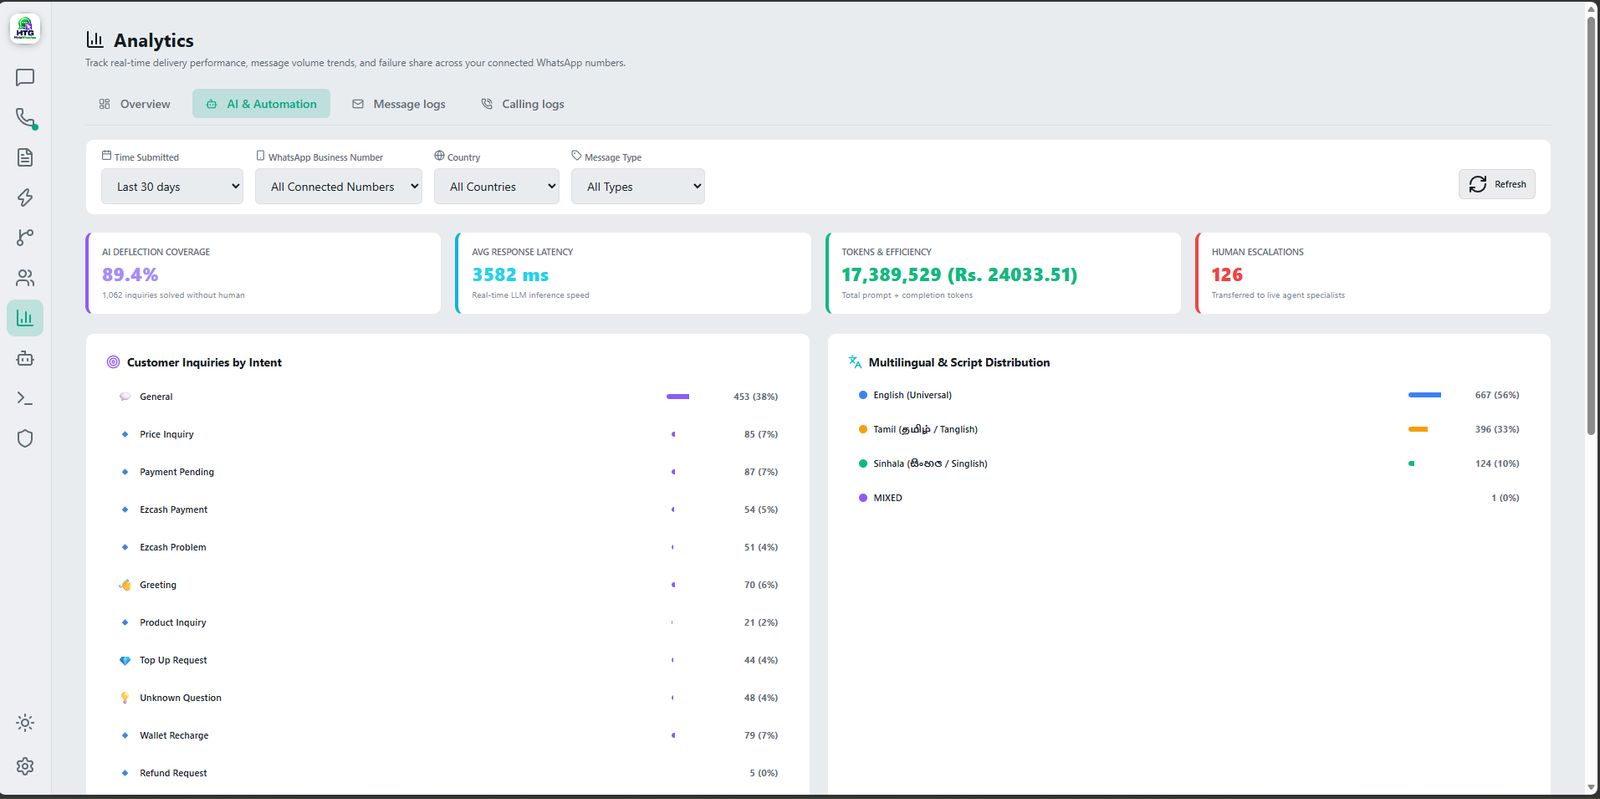This screenshot has width=1600, height=799.
Task: Click the MIXED language row label
Action: (888, 498)
